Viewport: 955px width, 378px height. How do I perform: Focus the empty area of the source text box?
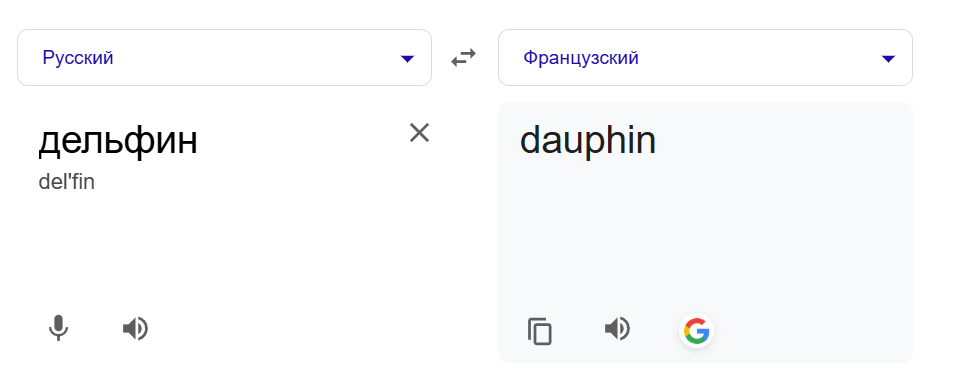click(x=225, y=250)
